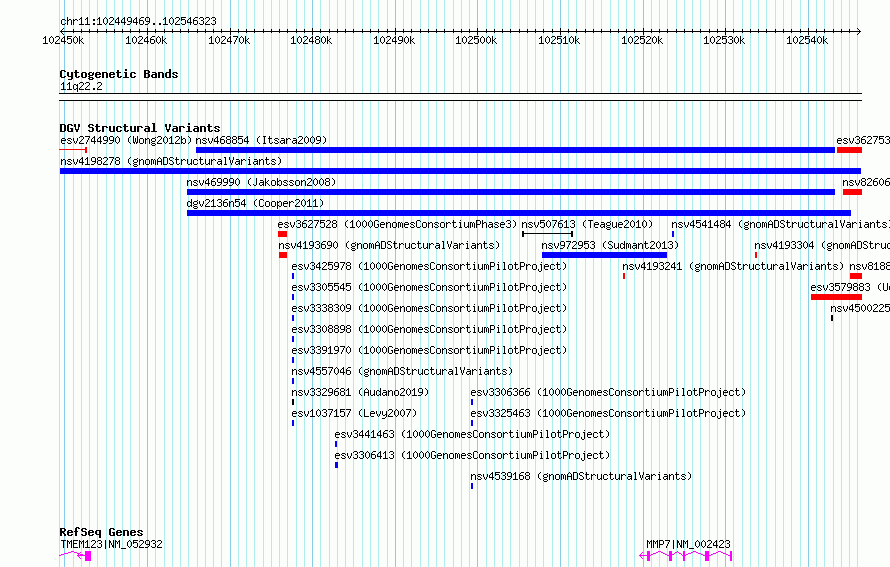Select nsv4539168 (gnomADStructuralVariants) label
This screenshot has height=567, width=890.
tap(581, 476)
